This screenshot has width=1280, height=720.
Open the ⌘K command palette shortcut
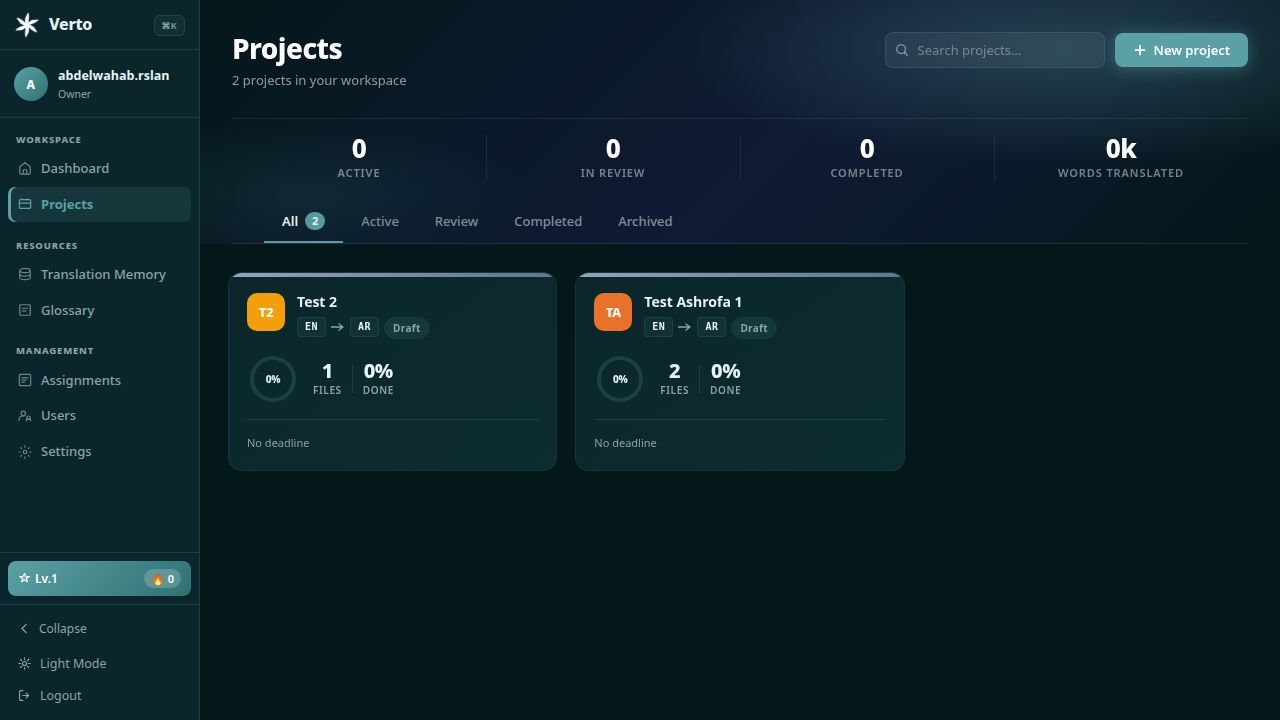[x=169, y=26]
